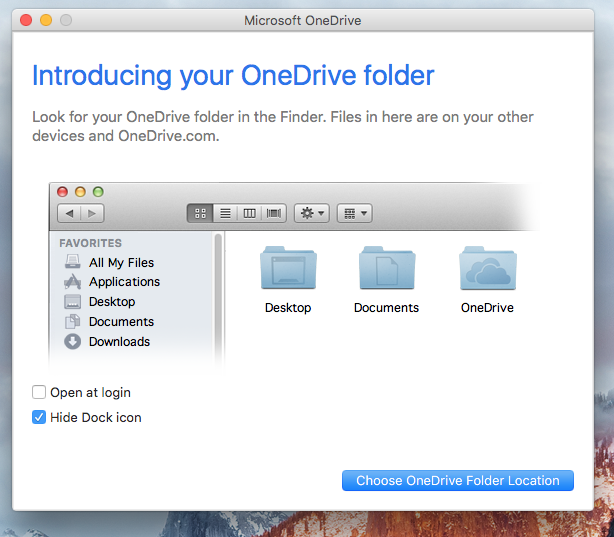Image resolution: width=614 pixels, height=537 pixels.
Task: Click the red close dot in Finder illustration
Action: [x=62, y=192]
